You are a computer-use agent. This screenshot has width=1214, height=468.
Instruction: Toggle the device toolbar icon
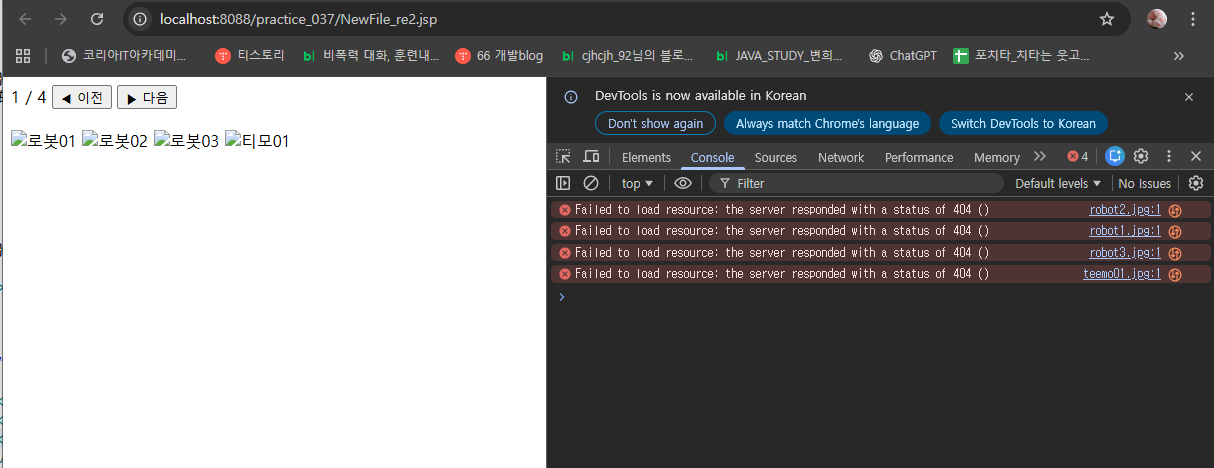pyautogui.click(x=591, y=157)
